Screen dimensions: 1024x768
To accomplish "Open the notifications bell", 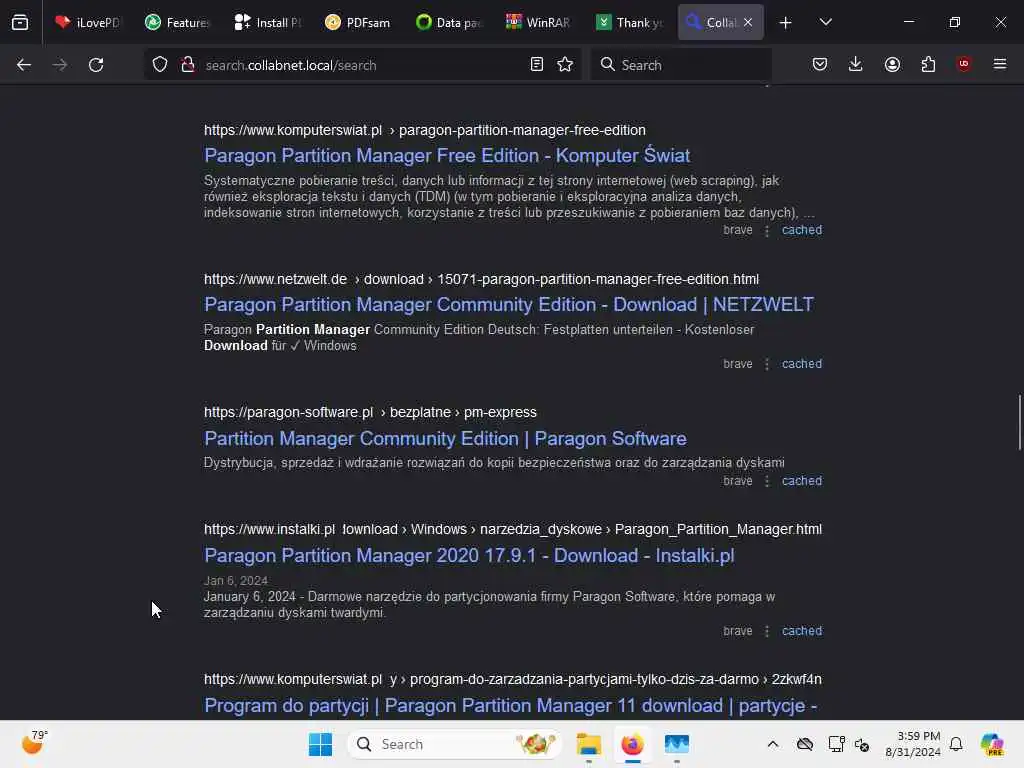I will point(956,744).
